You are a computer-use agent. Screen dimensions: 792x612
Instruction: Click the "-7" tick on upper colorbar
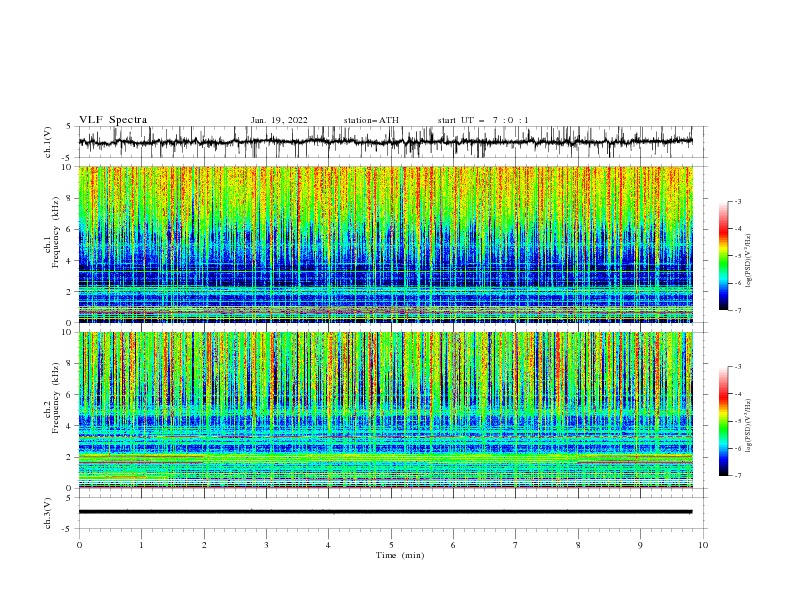(x=738, y=310)
